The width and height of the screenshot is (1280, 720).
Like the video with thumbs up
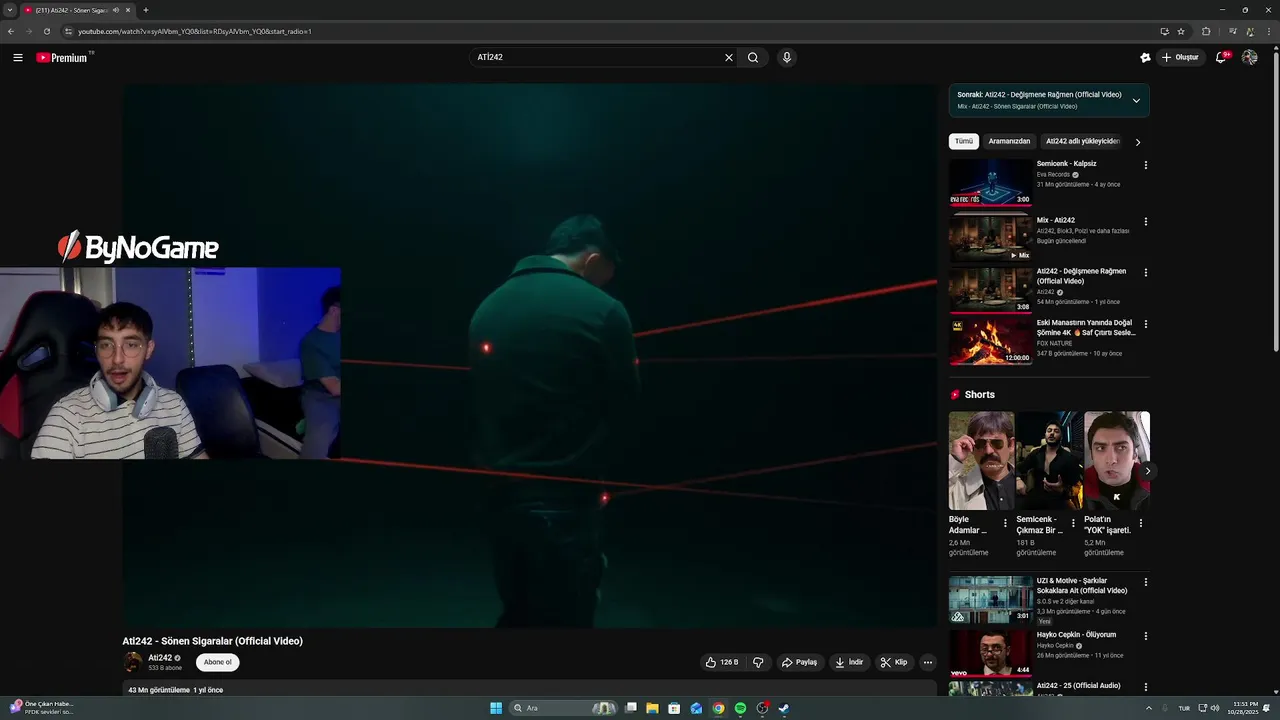pos(722,662)
